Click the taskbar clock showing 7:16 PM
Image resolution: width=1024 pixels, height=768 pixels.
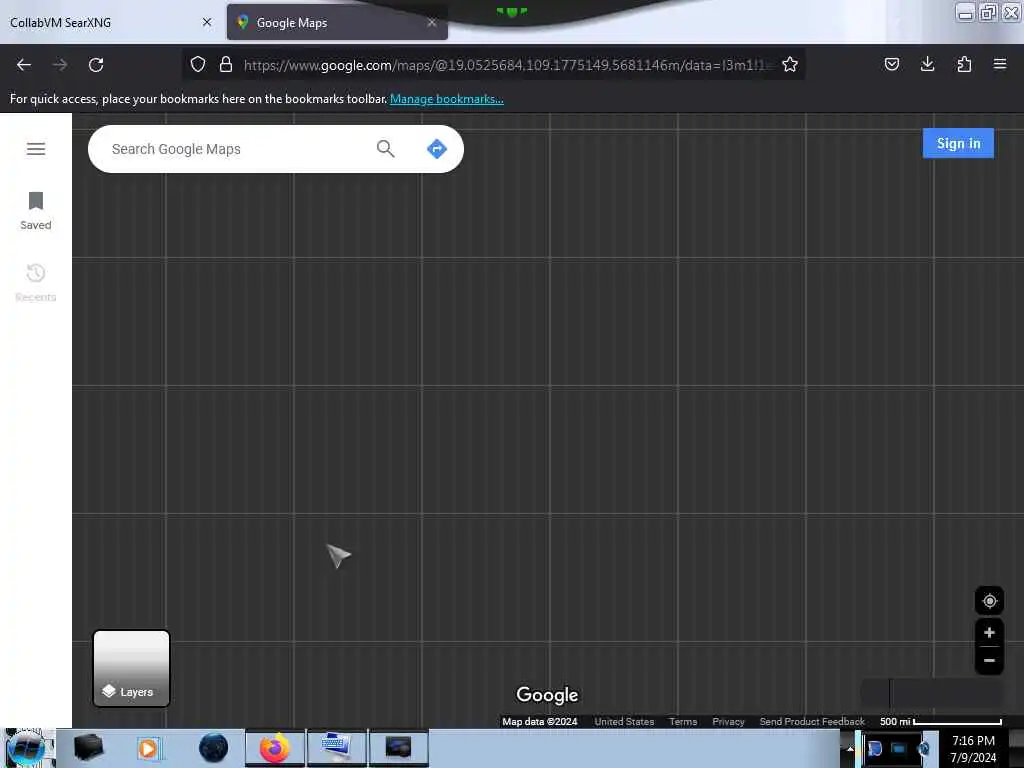tap(973, 748)
